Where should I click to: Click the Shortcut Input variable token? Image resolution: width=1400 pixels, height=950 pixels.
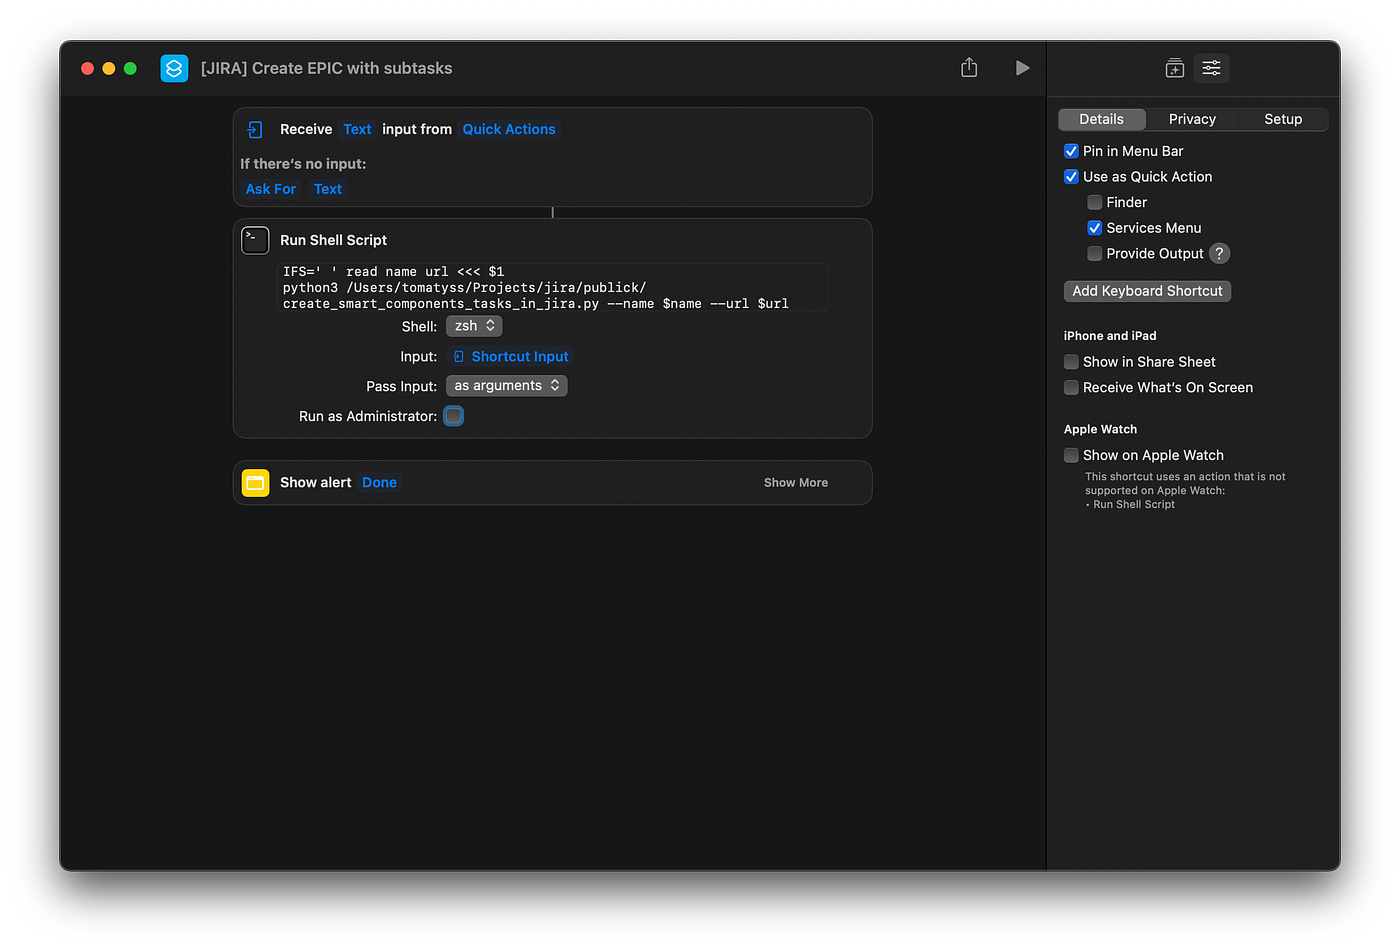pos(511,357)
